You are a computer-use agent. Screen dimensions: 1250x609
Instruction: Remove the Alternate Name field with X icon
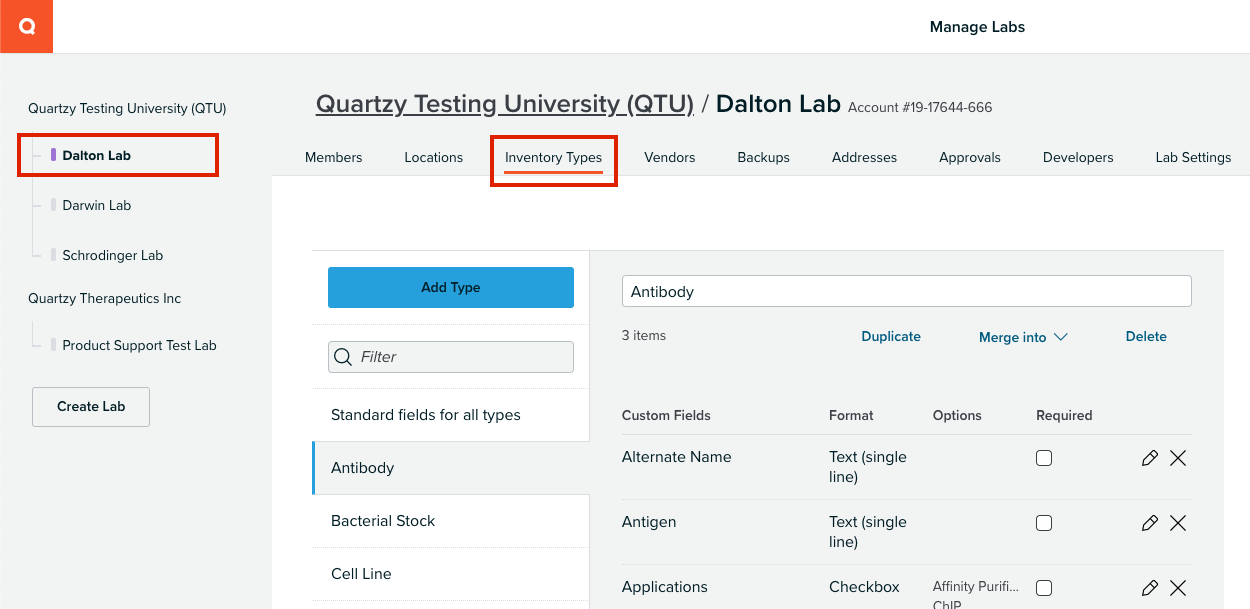point(1178,458)
